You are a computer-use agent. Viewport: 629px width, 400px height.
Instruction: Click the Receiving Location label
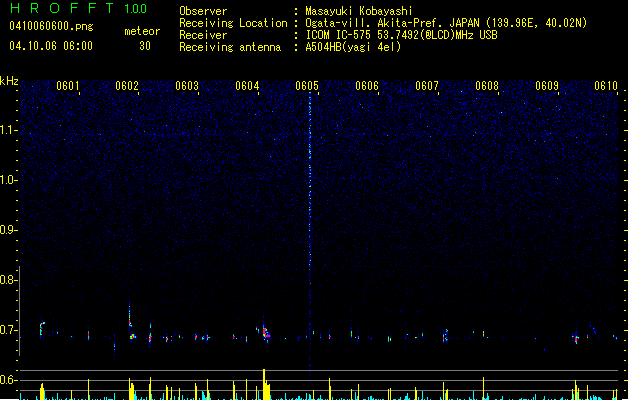coord(233,23)
